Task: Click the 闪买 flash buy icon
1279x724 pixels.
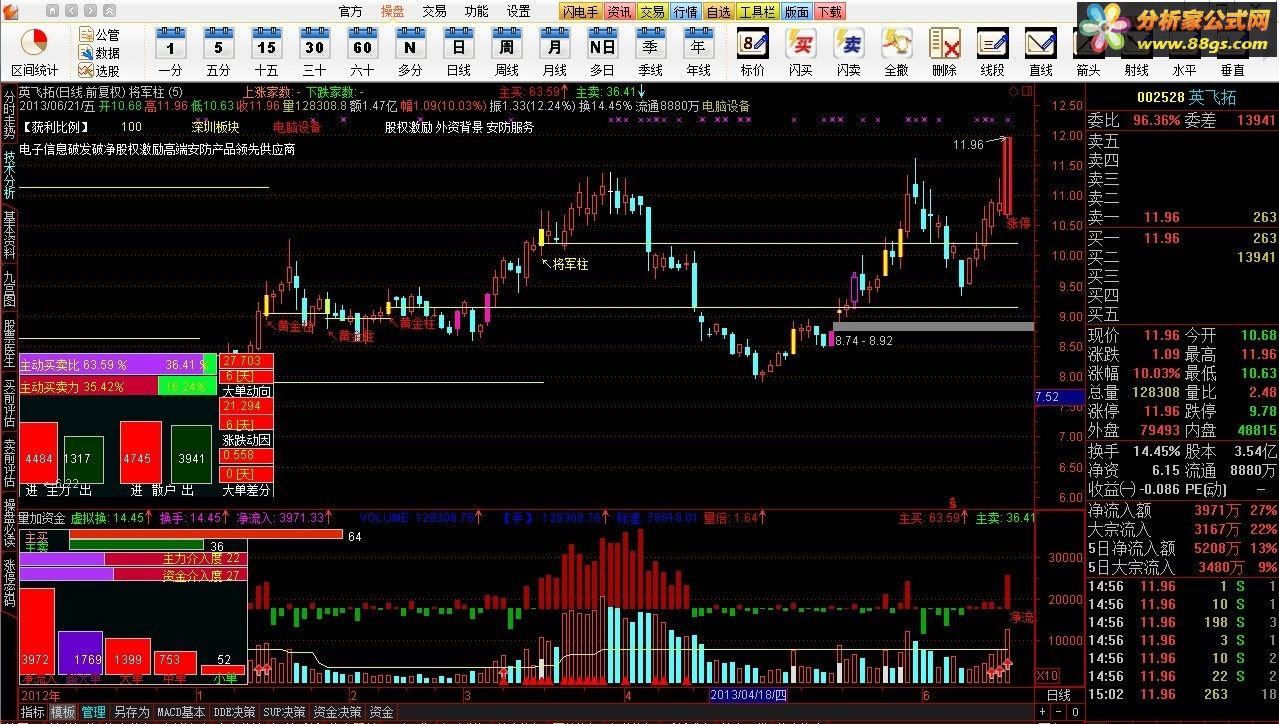Action: pyautogui.click(x=800, y=52)
